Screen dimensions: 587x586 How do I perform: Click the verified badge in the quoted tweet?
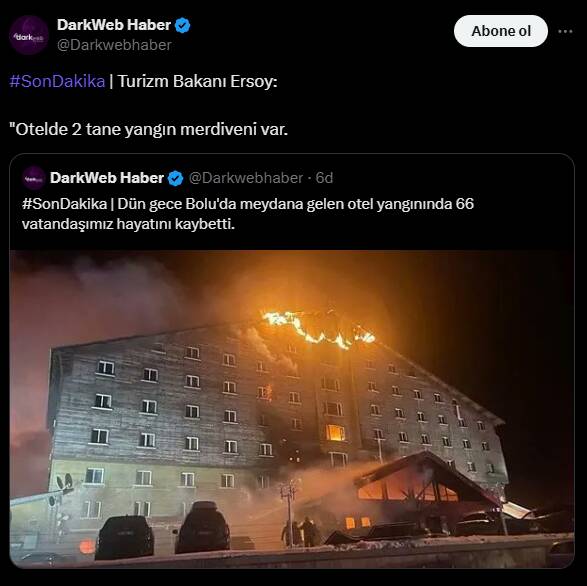click(x=175, y=178)
